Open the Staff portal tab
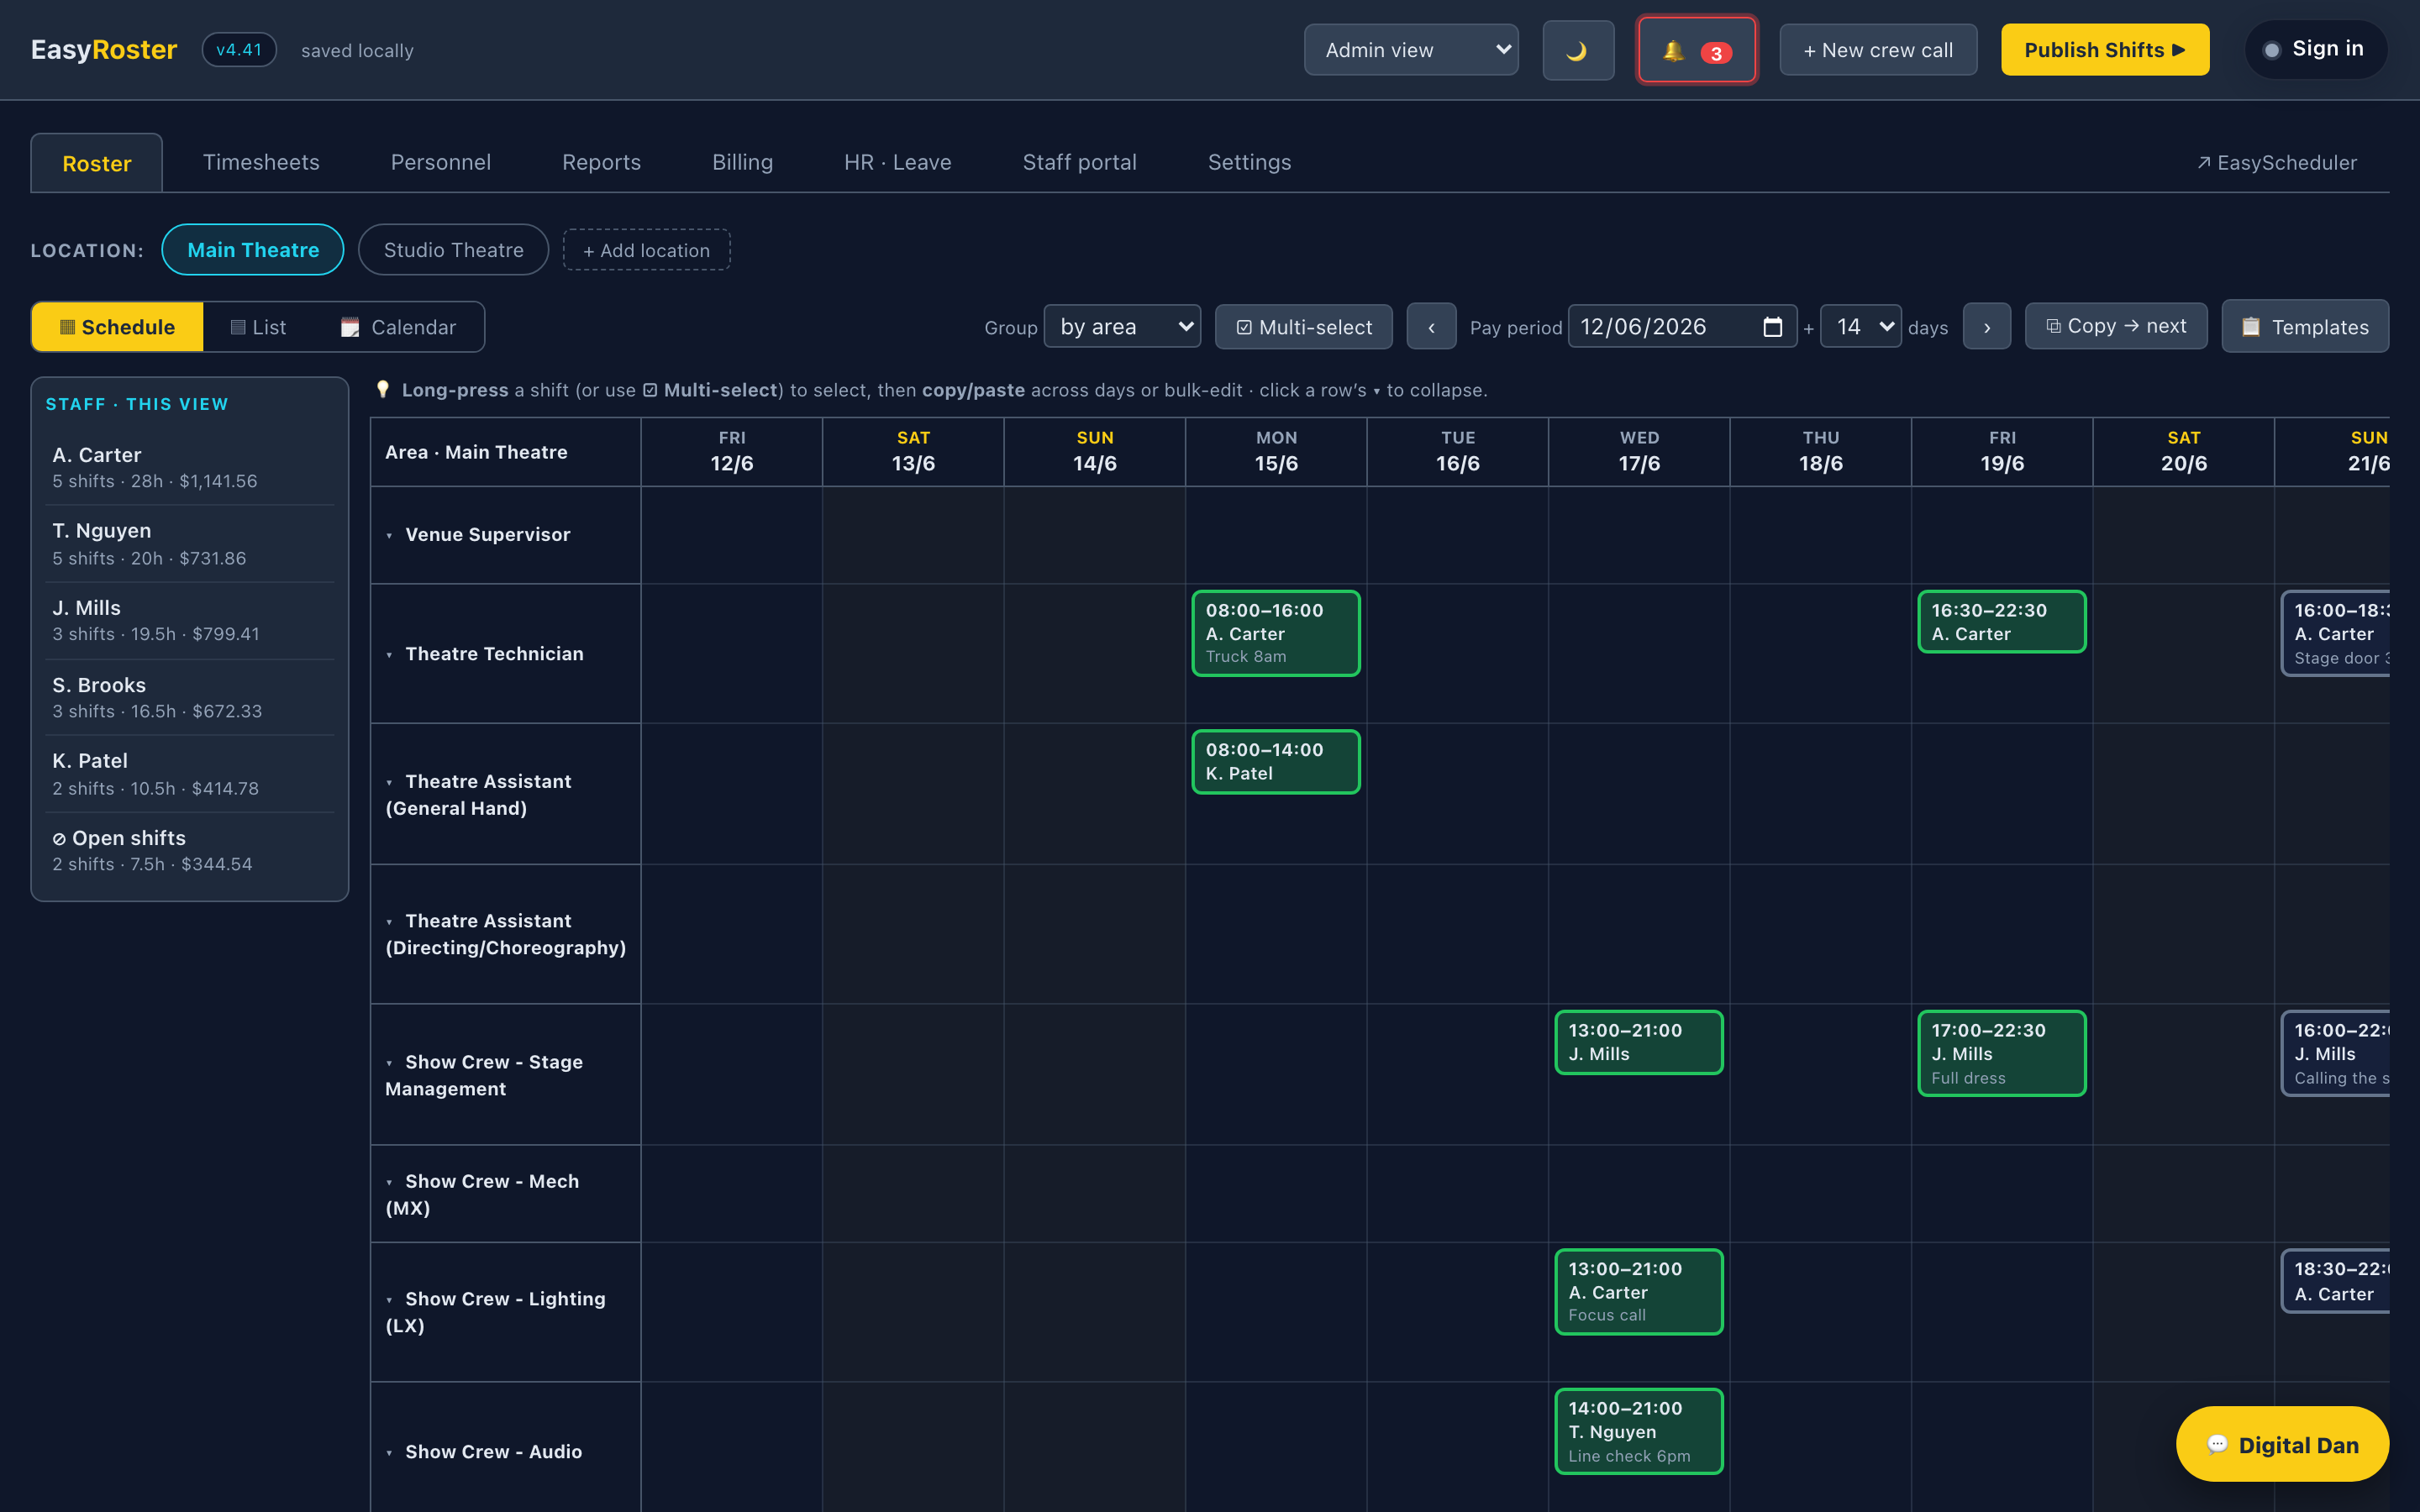This screenshot has height=1512, width=2420. coord(1079,162)
